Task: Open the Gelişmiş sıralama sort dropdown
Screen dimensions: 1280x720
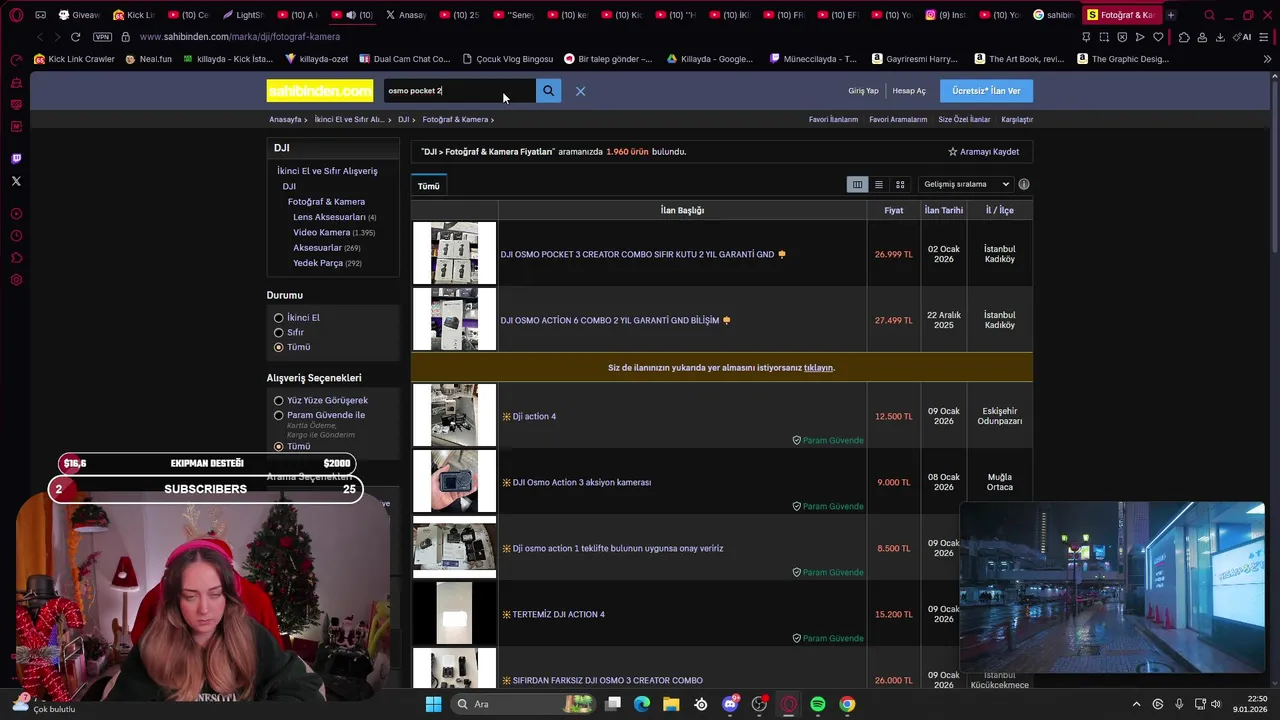Action: (965, 184)
